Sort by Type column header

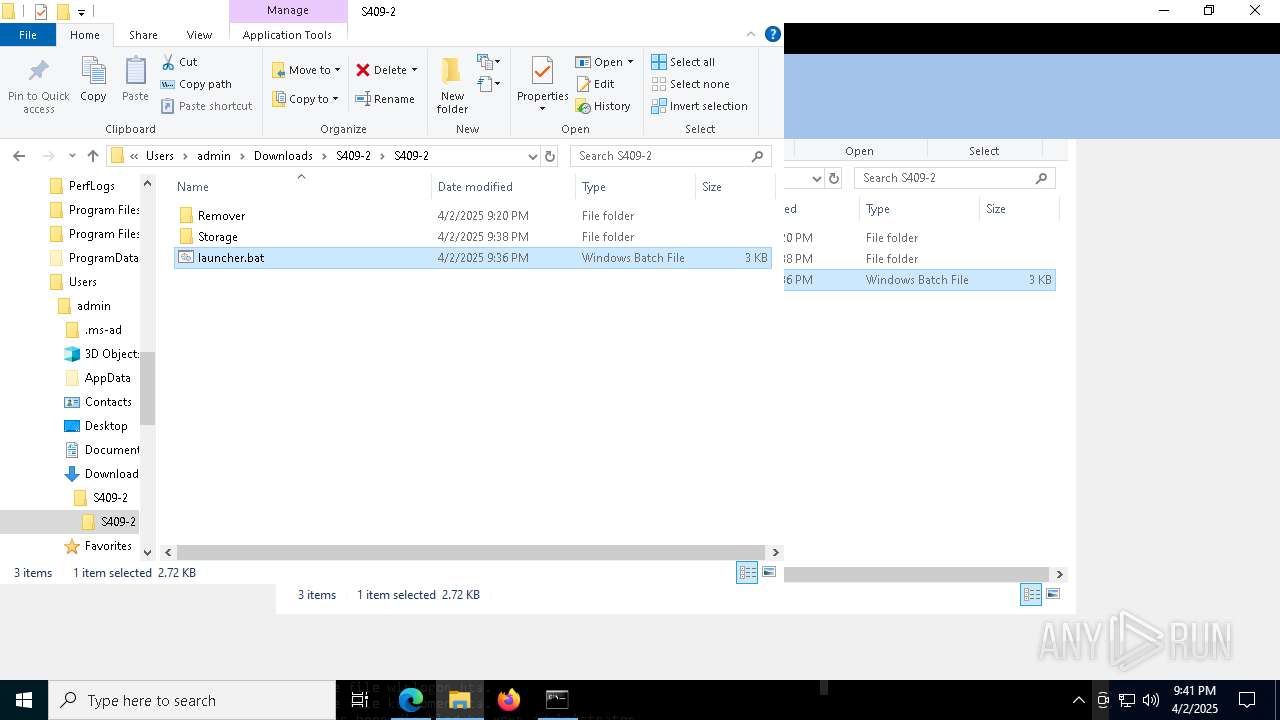tap(594, 187)
